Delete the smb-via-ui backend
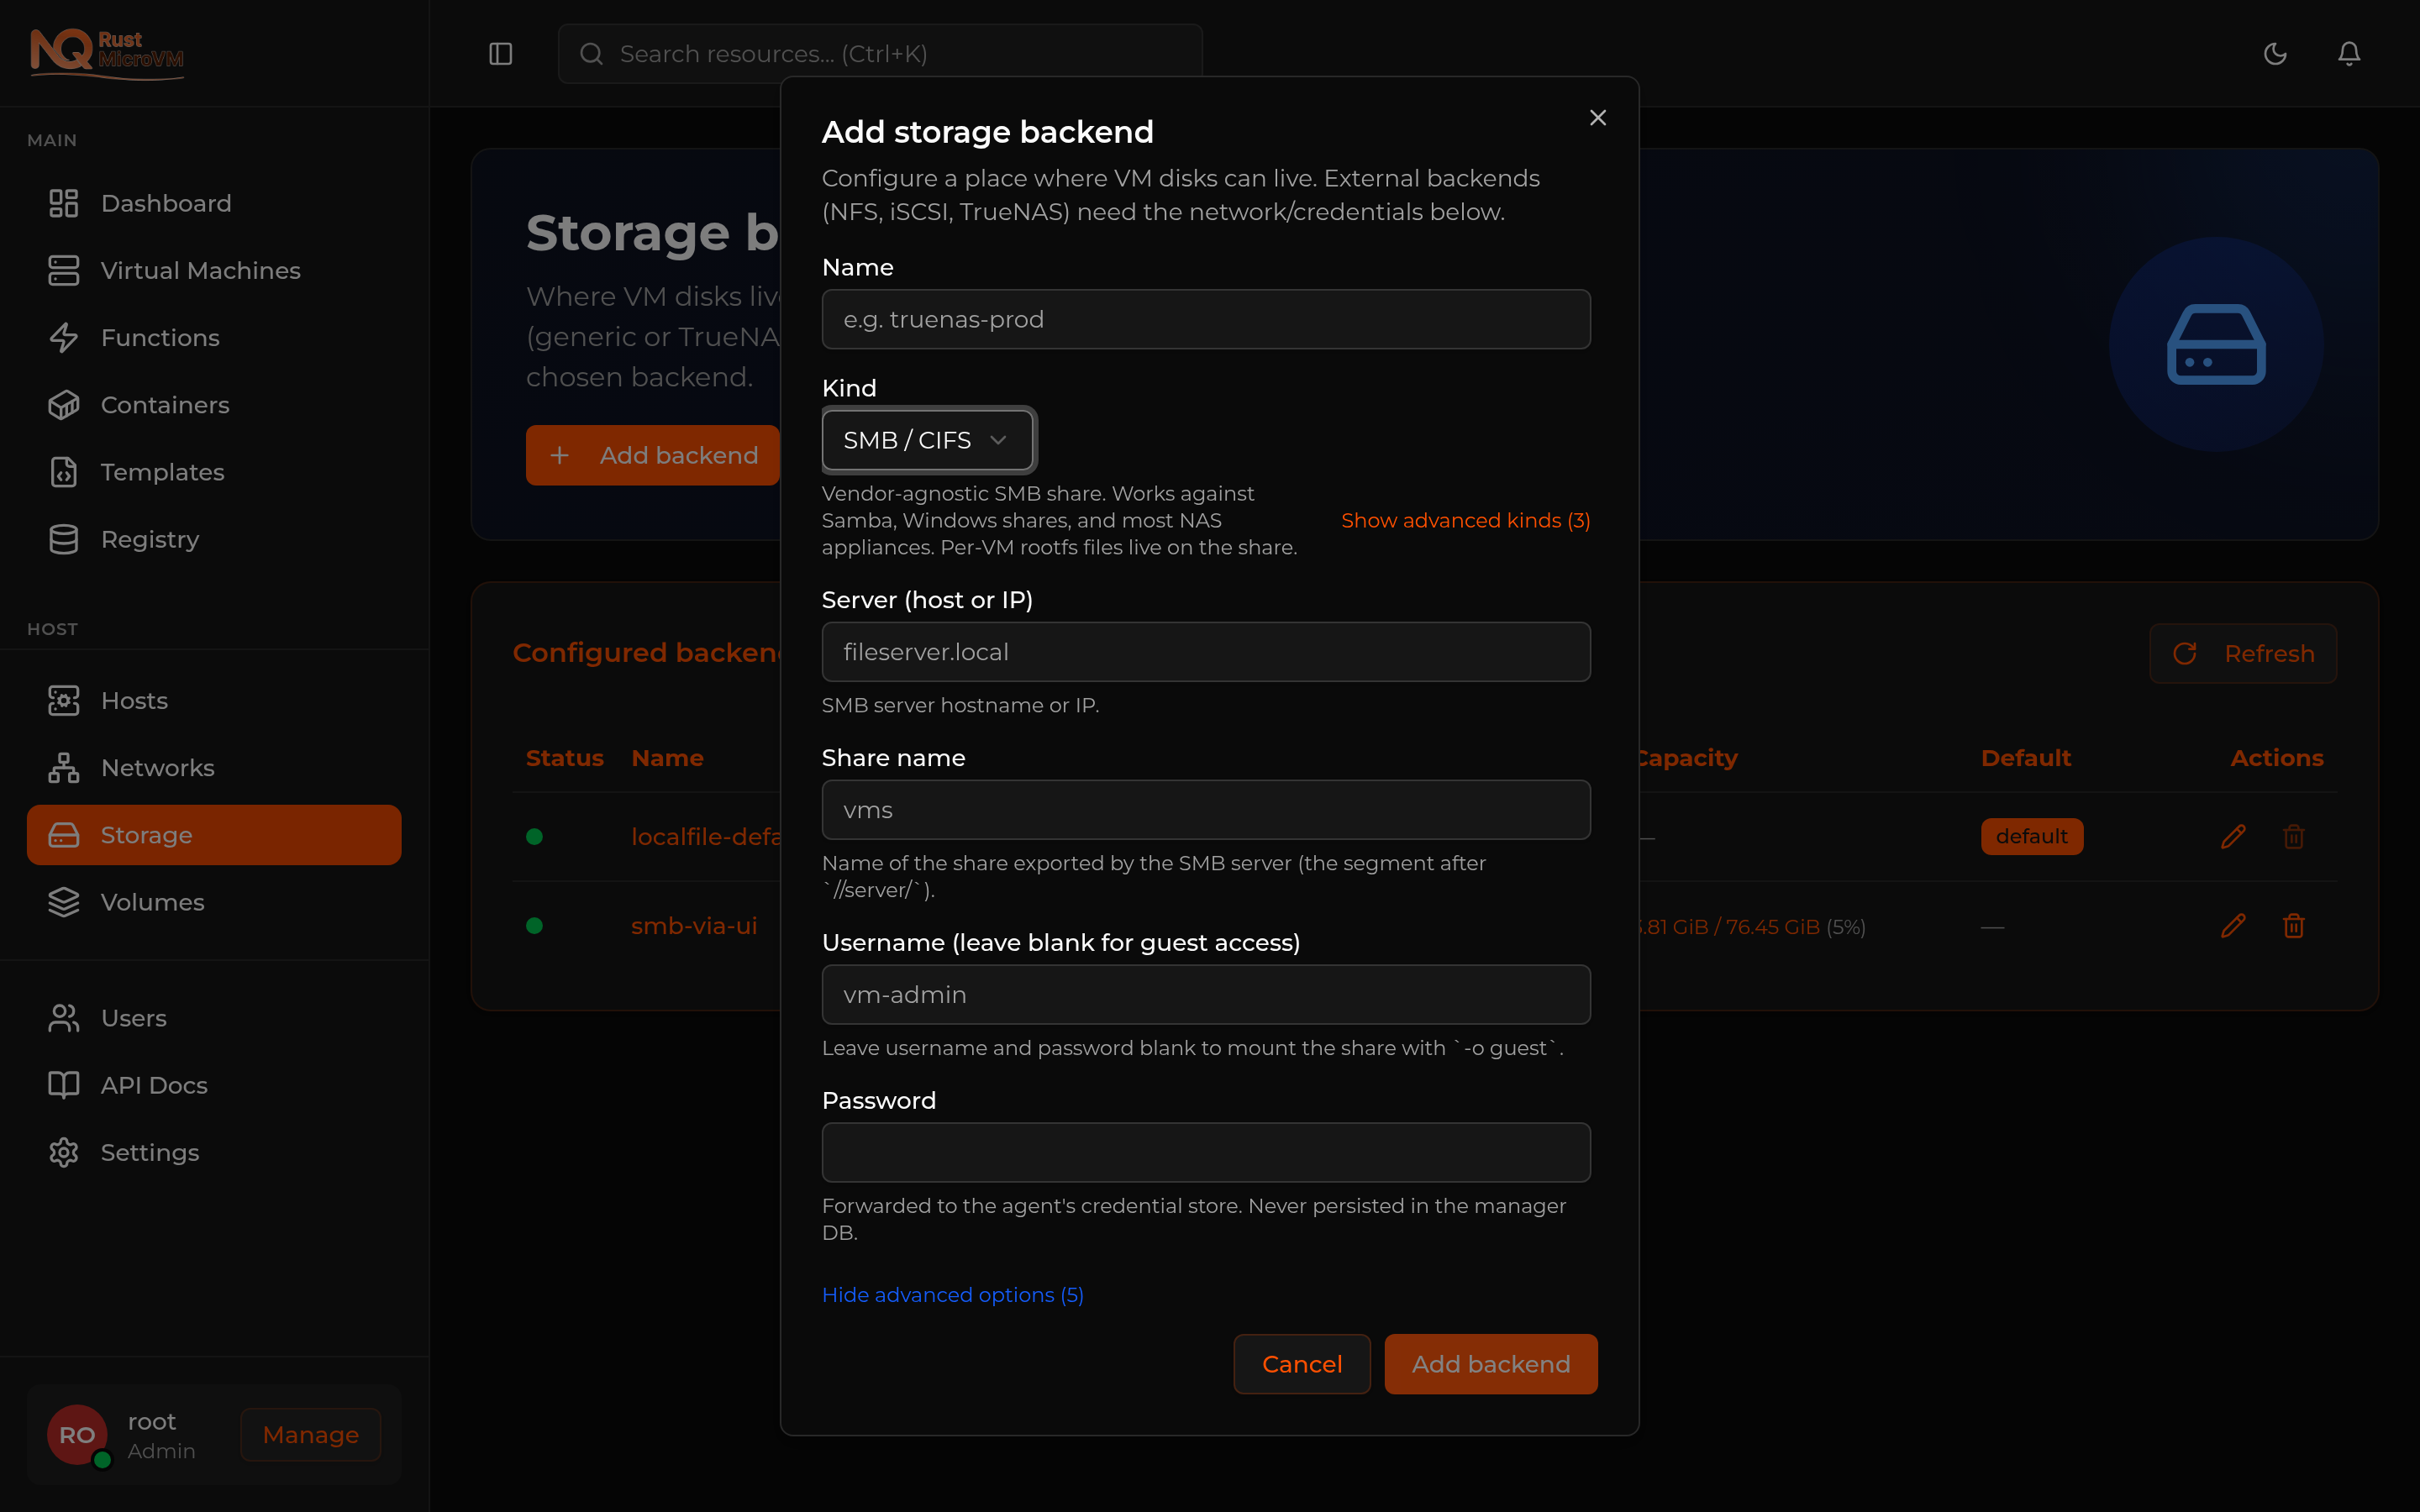Viewport: 2420px width, 1512px height. pos(2294,926)
